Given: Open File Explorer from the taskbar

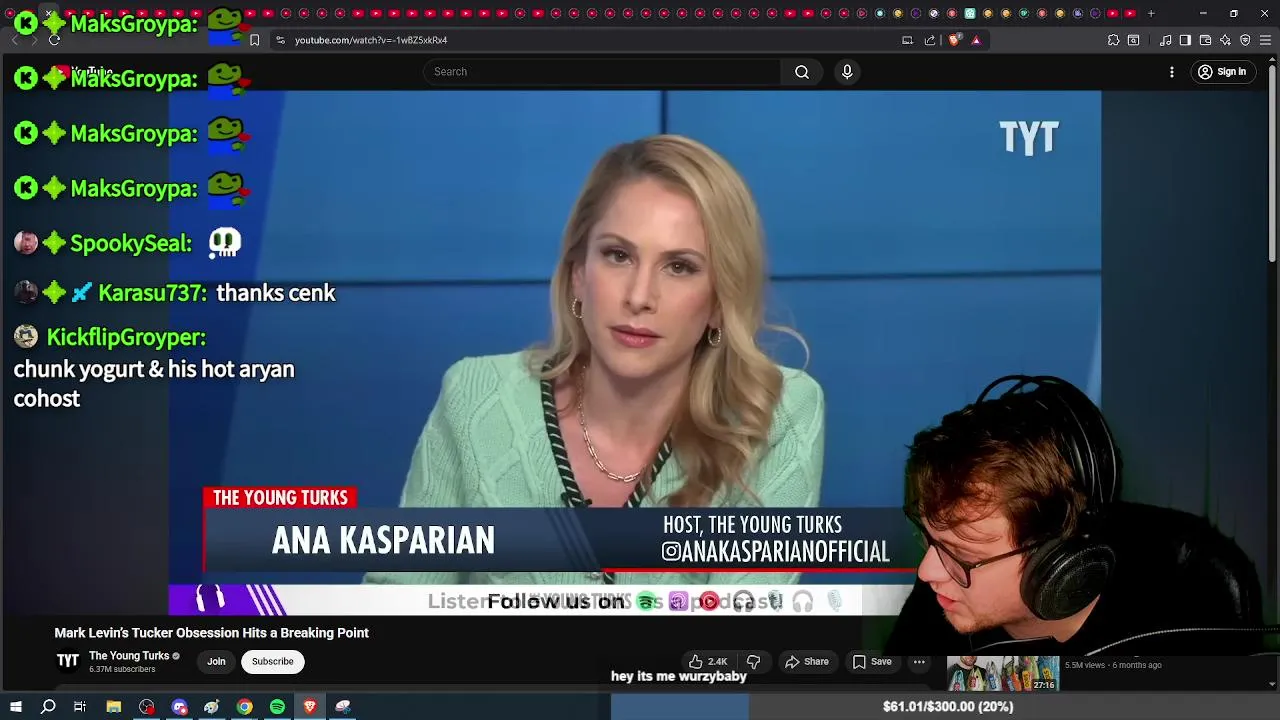Looking at the screenshot, I should tap(114, 706).
